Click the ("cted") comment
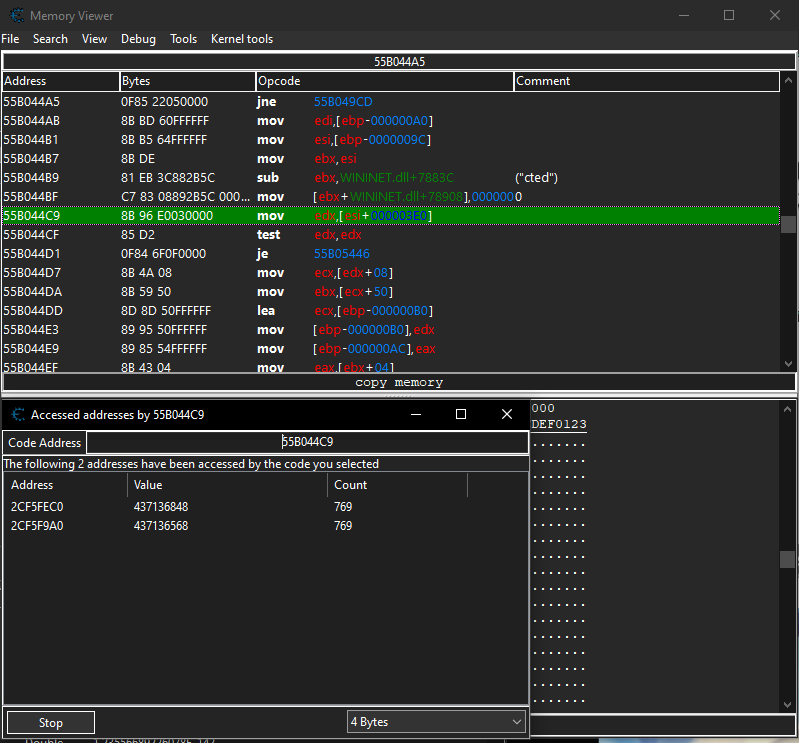This screenshot has width=799, height=743. tap(537, 177)
